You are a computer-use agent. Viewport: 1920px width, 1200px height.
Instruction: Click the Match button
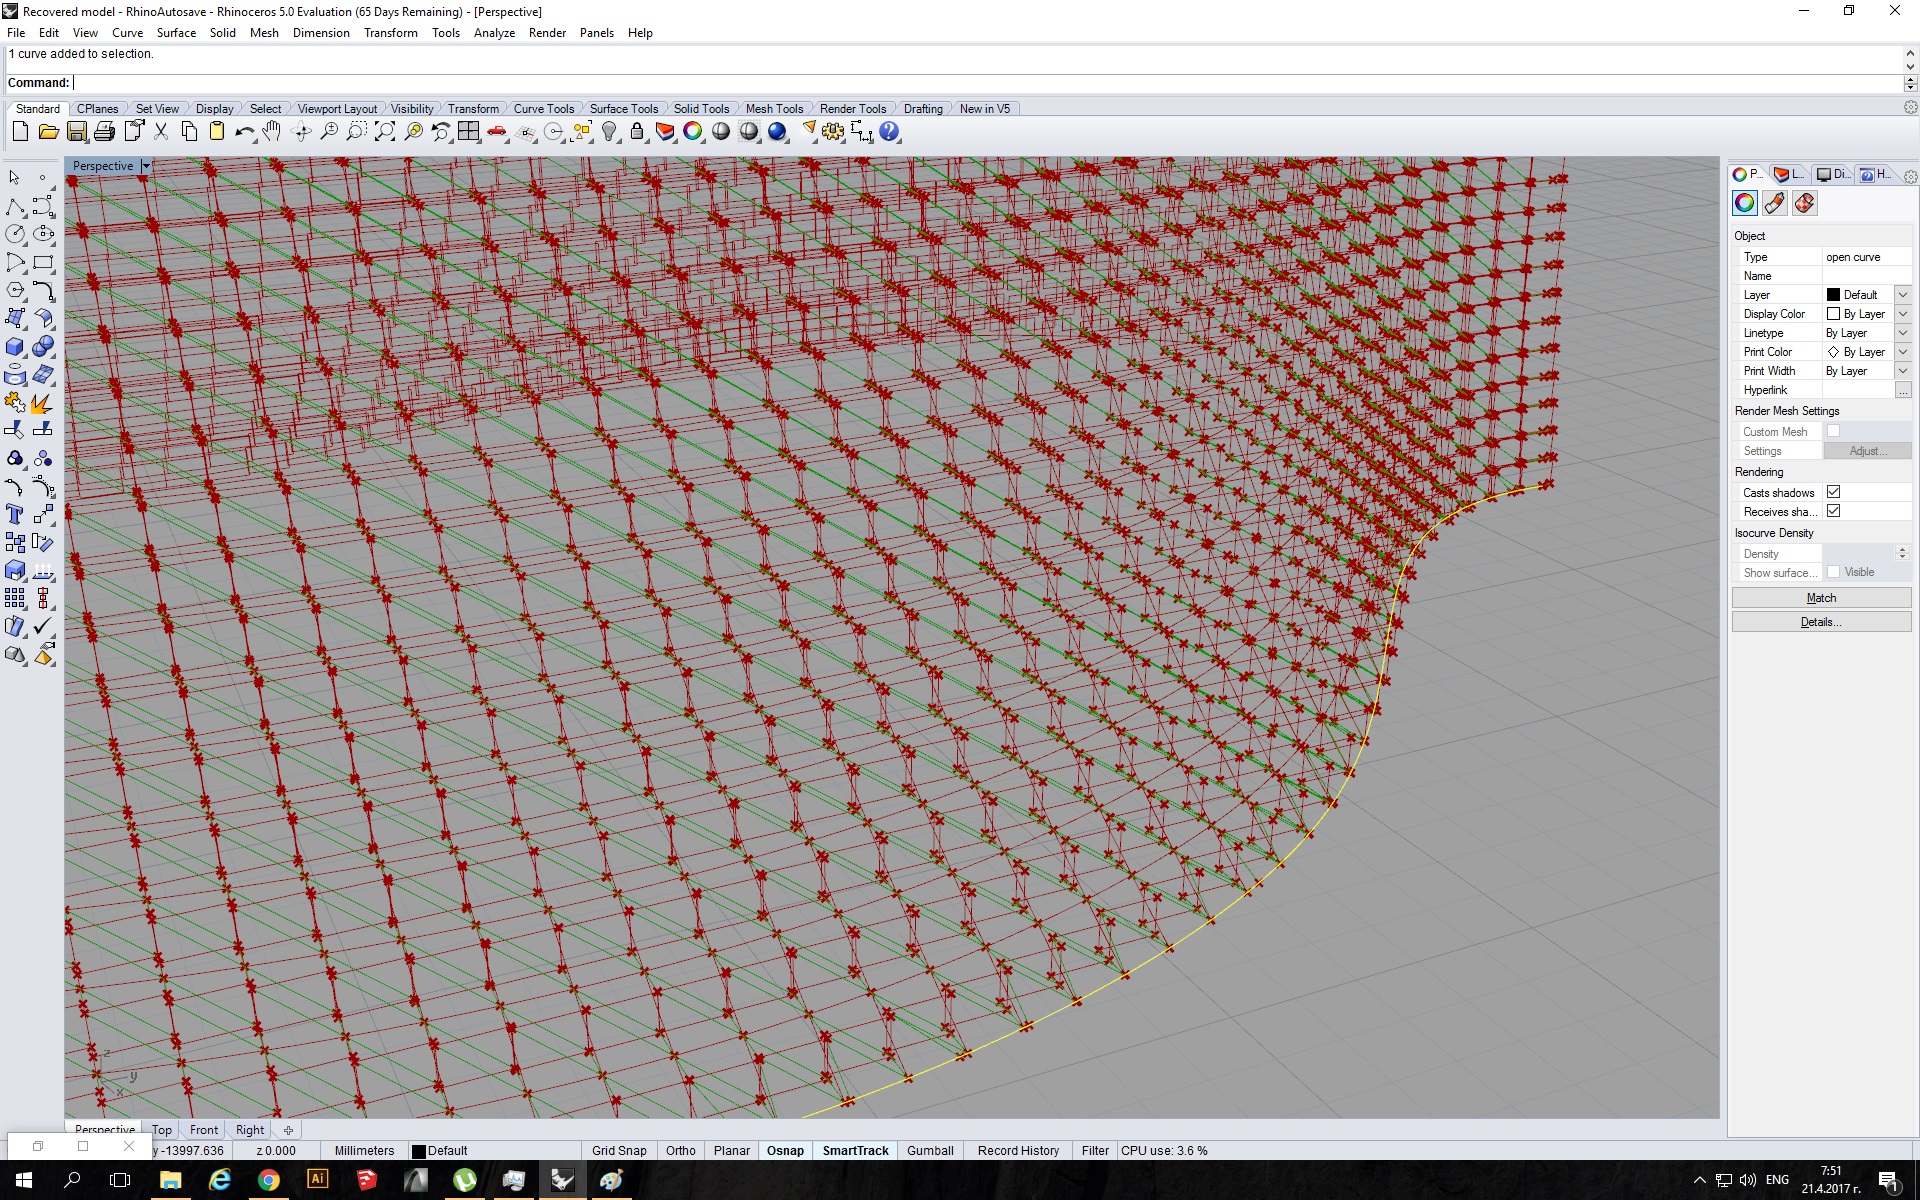coord(1821,598)
